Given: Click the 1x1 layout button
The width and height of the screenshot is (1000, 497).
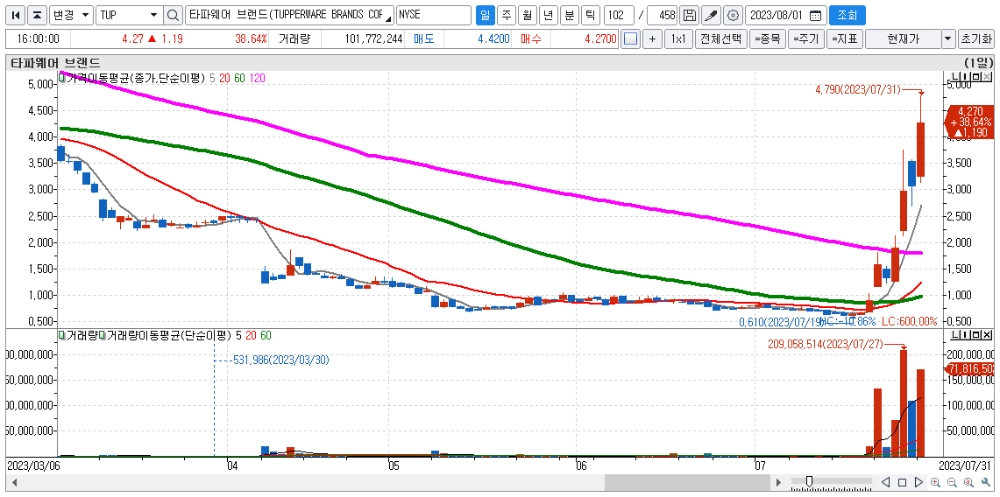Looking at the screenshot, I should coord(678,39).
